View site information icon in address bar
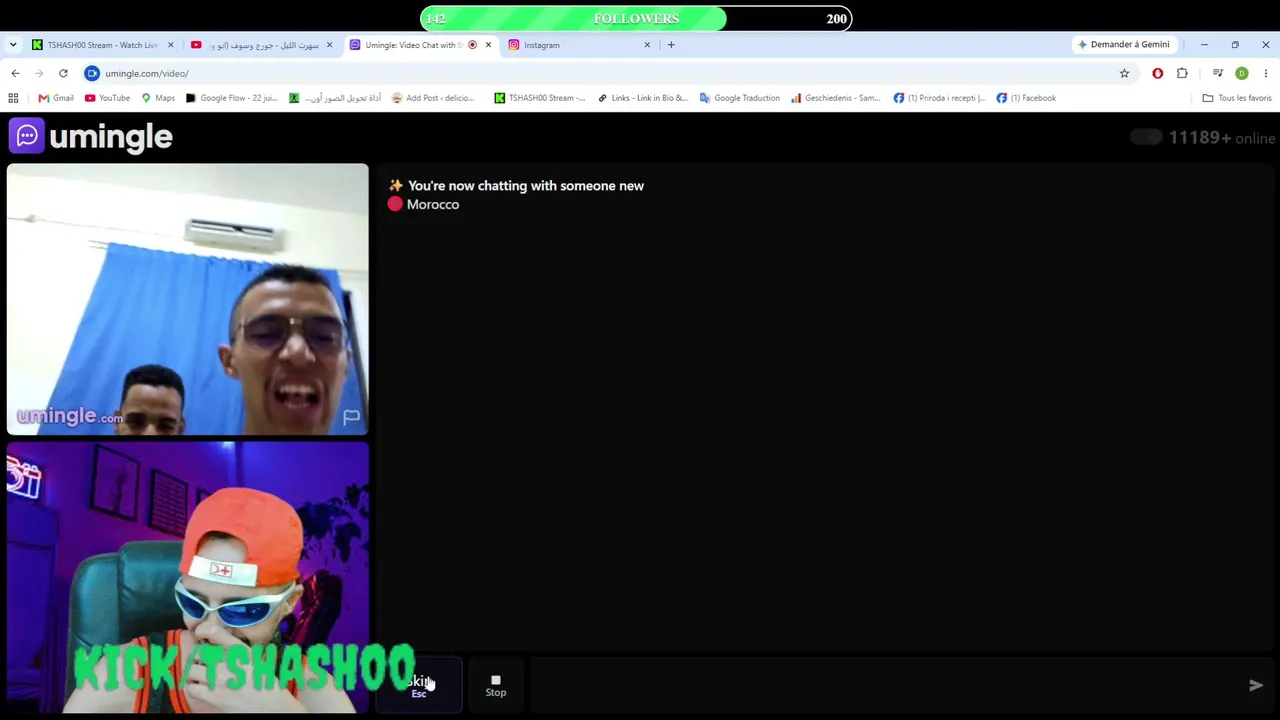The height and width of the screenshot is (720, 1280). pos(92,73)
